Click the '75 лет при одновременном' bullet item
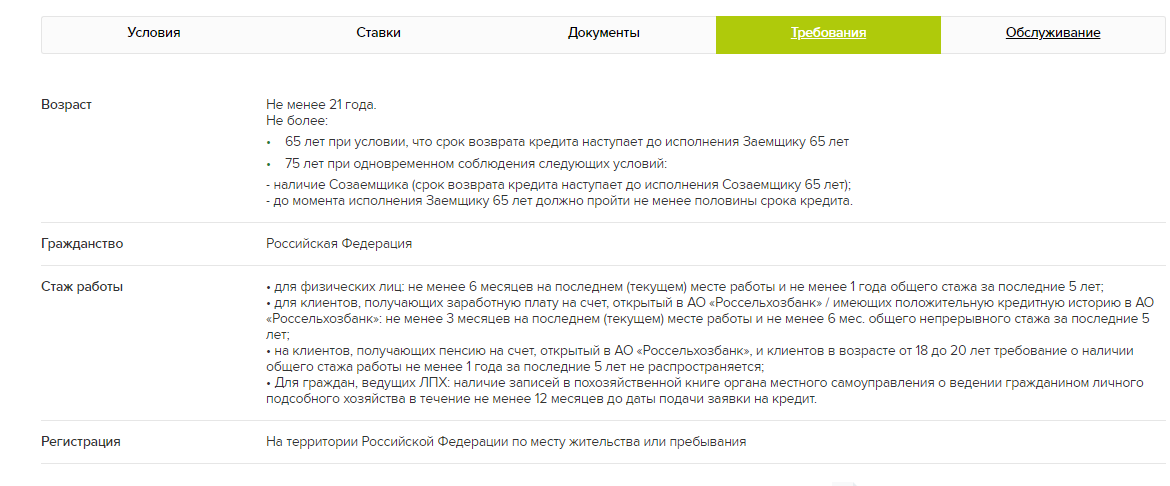This screenshot has height=486, width=1170. point(475,164)
